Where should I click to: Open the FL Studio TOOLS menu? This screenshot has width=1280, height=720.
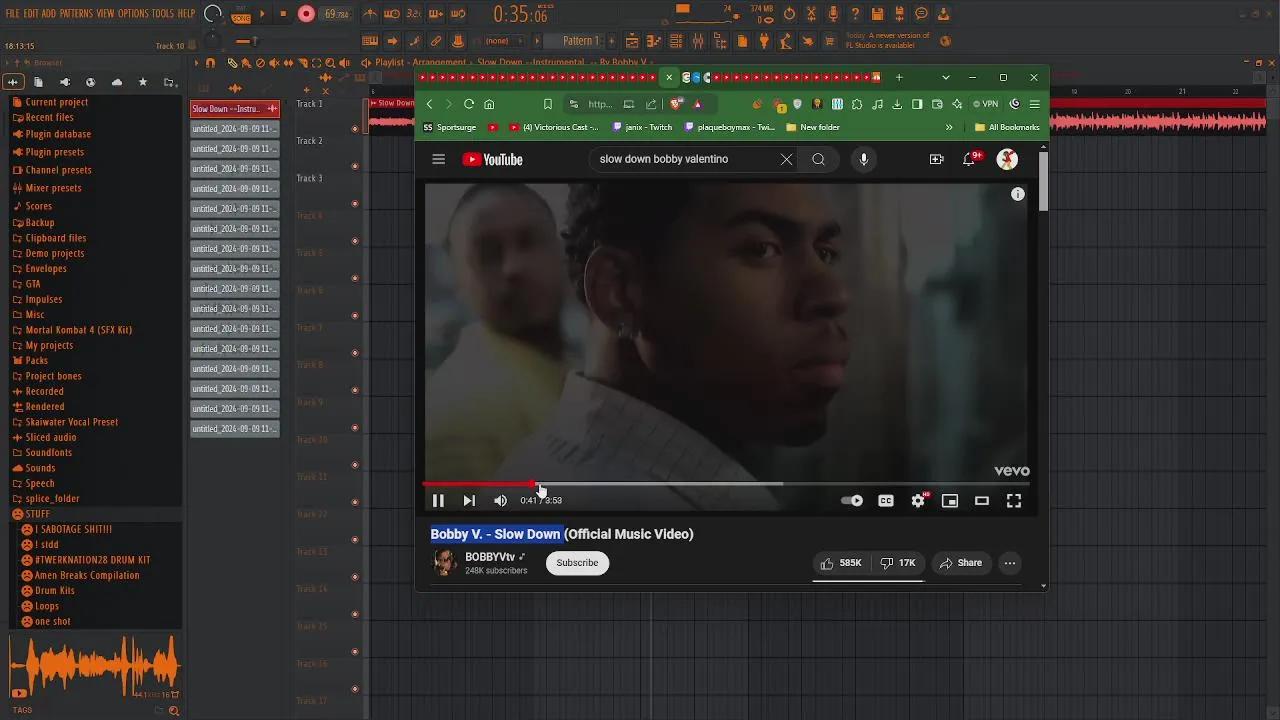click(x=163, y=14)
